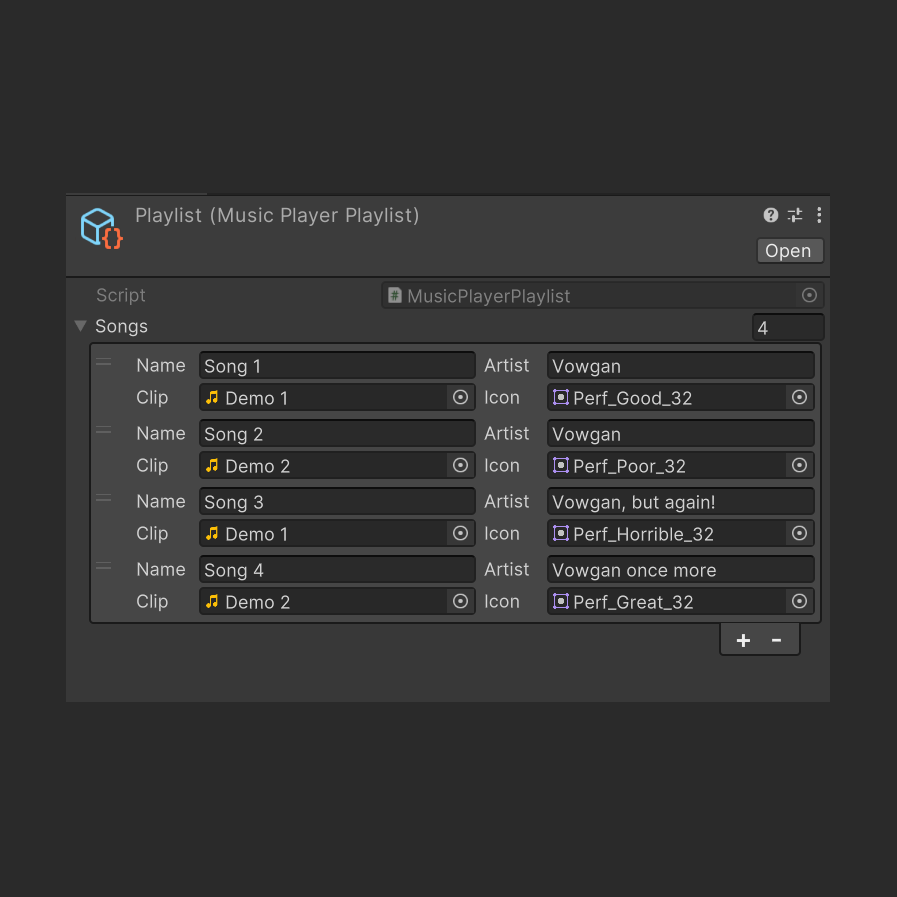Remove a song with the - button
The image size is (897, 897).
pyautogui.click(x=776, y=639)
